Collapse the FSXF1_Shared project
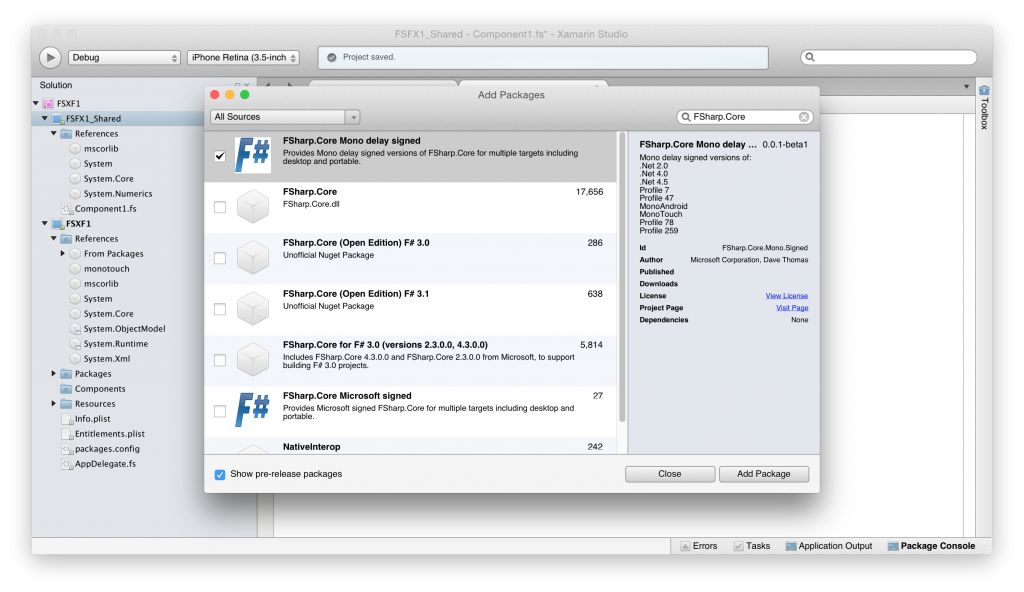The height and width of the screenshot is (592, 1024). point(44,118)
